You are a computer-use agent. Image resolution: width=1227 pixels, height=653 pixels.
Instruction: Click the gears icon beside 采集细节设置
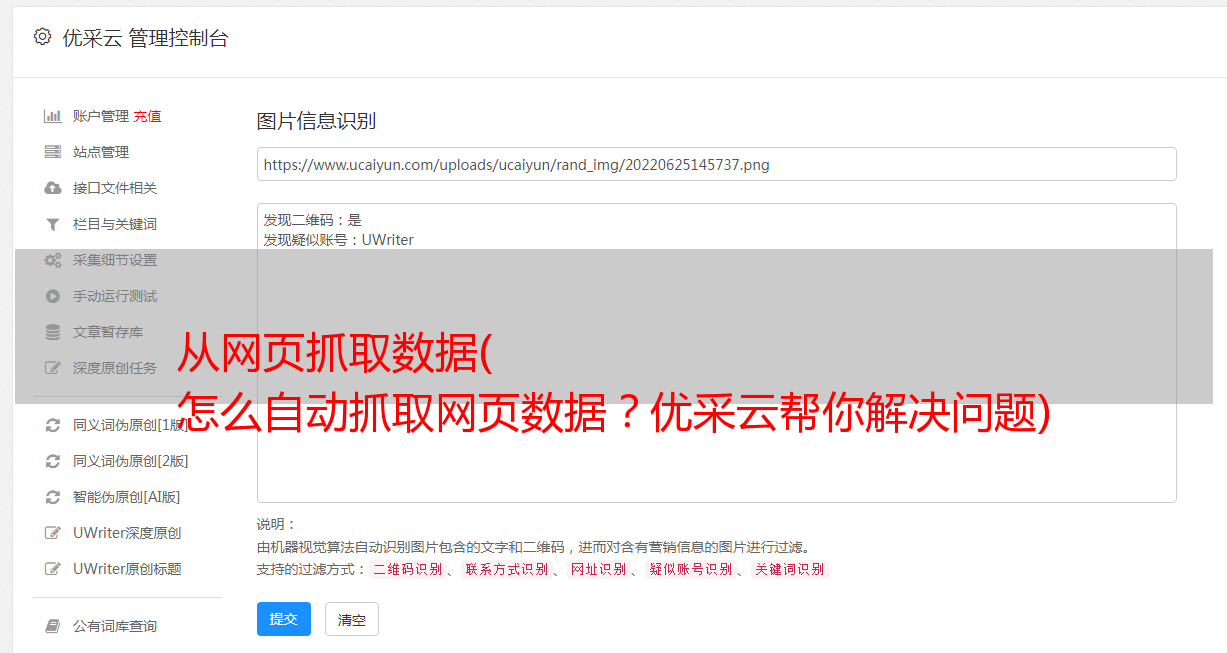click(x=53, y=260)
